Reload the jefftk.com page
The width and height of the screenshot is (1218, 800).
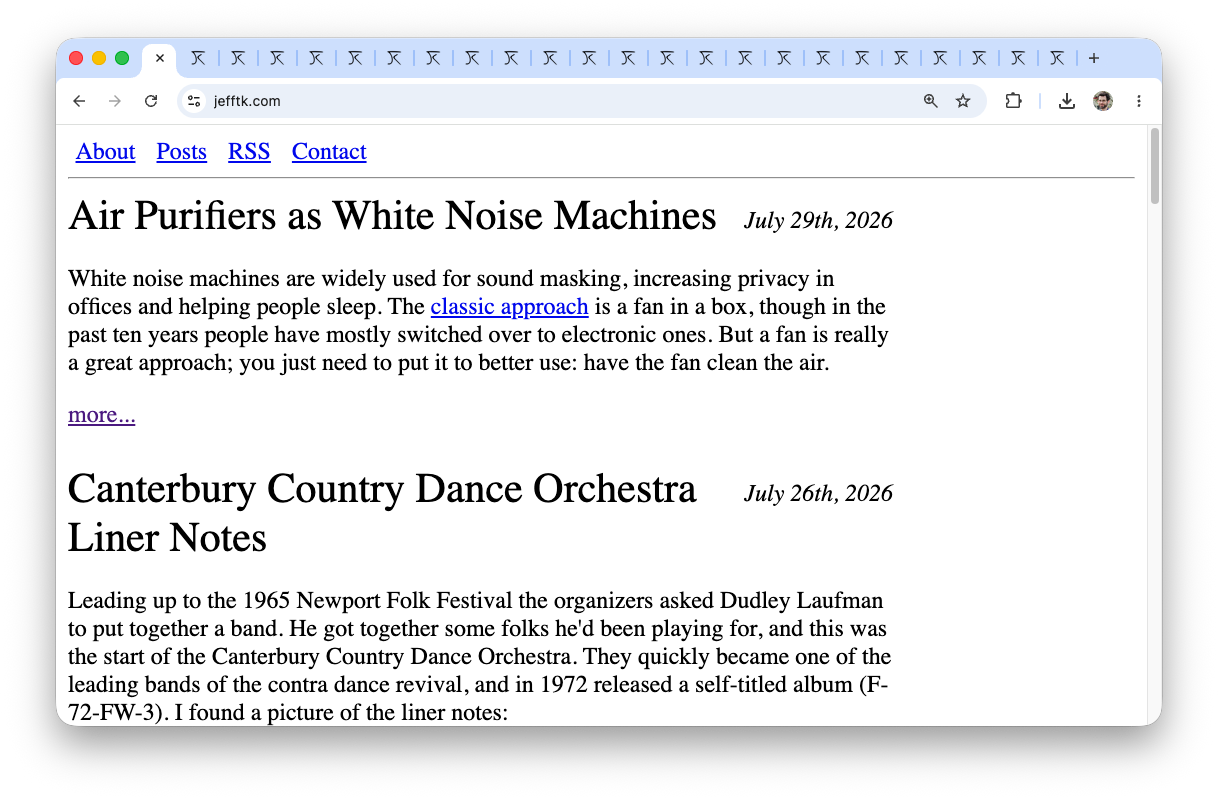click(151, 101)
